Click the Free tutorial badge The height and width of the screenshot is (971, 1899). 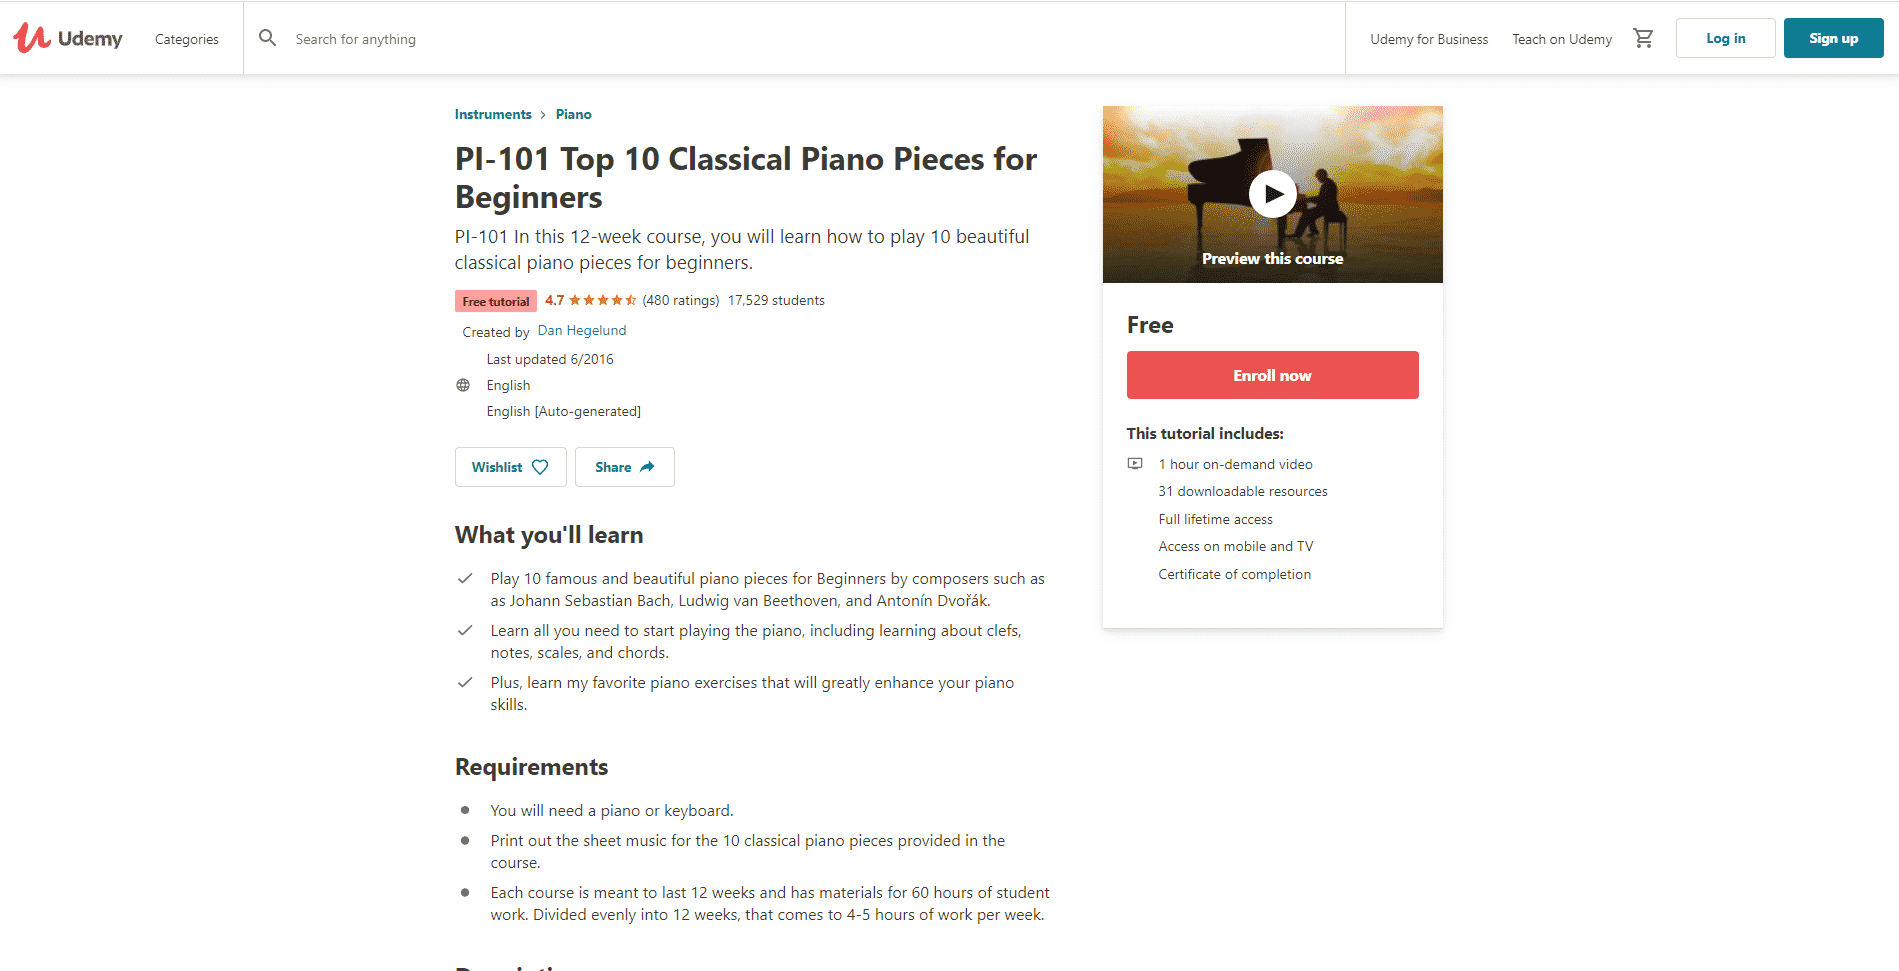click(x=496, y=301)
